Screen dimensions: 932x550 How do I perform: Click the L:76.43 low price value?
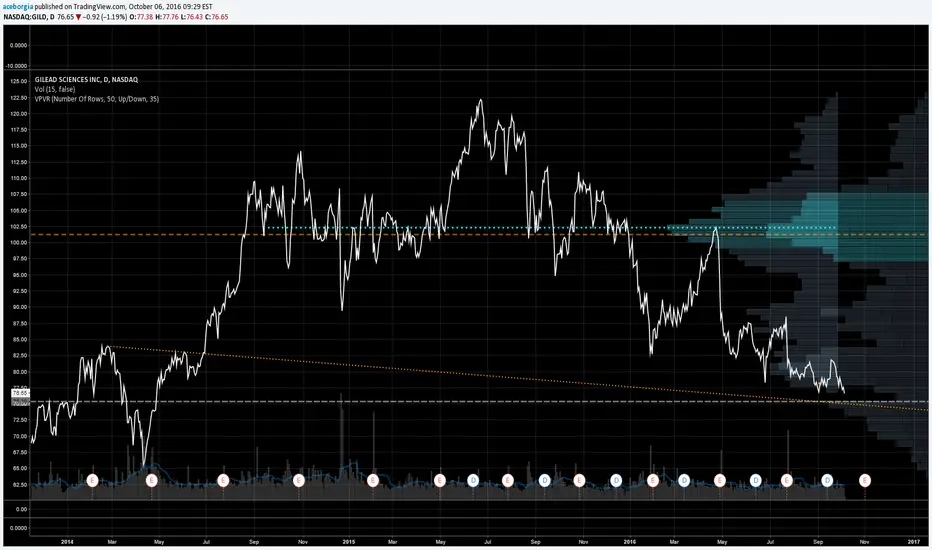(x=192, y=17)
